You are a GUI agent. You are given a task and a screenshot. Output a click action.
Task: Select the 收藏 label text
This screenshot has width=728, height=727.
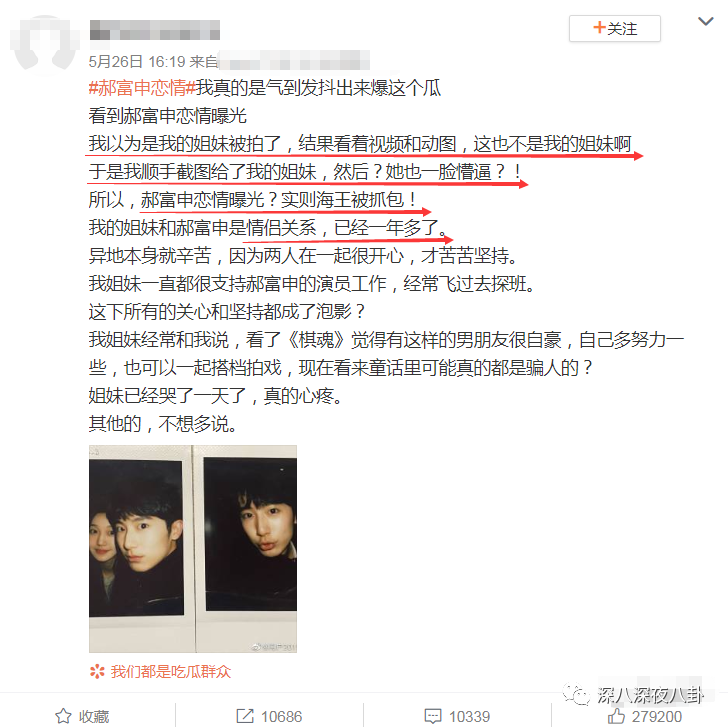(x=94, y=716)
